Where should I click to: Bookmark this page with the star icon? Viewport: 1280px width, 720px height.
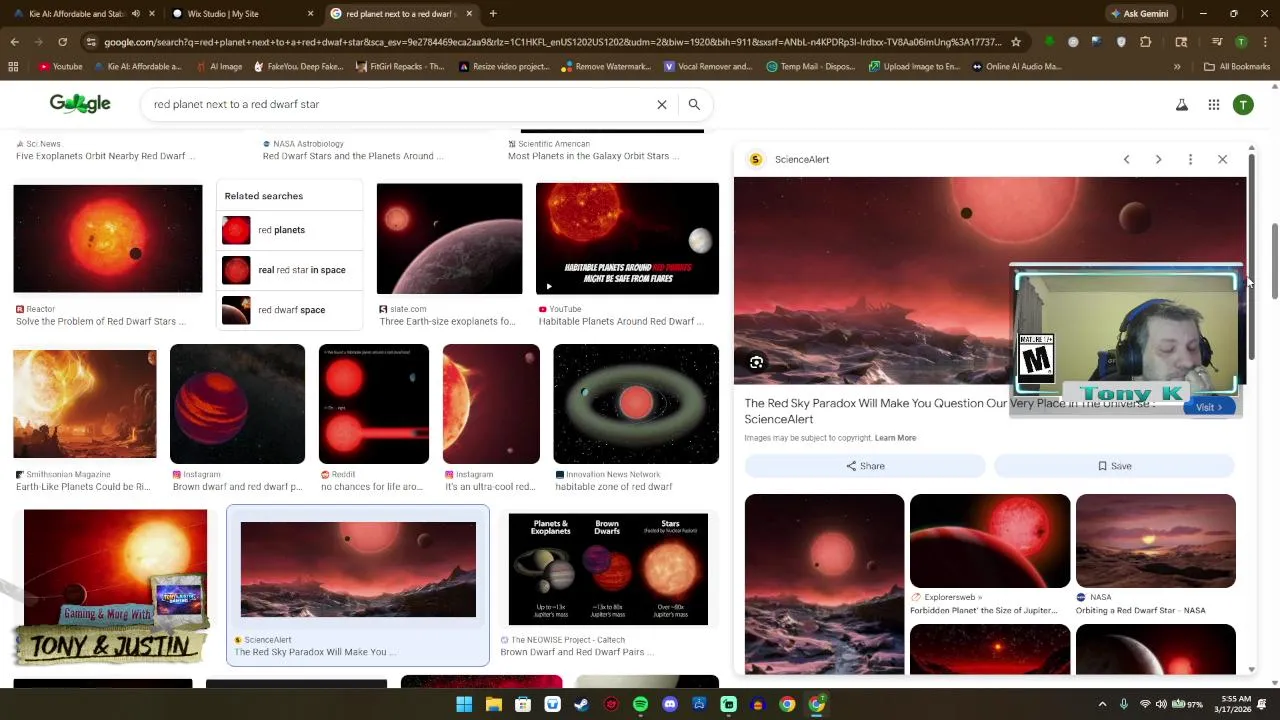coord(1016,42)
